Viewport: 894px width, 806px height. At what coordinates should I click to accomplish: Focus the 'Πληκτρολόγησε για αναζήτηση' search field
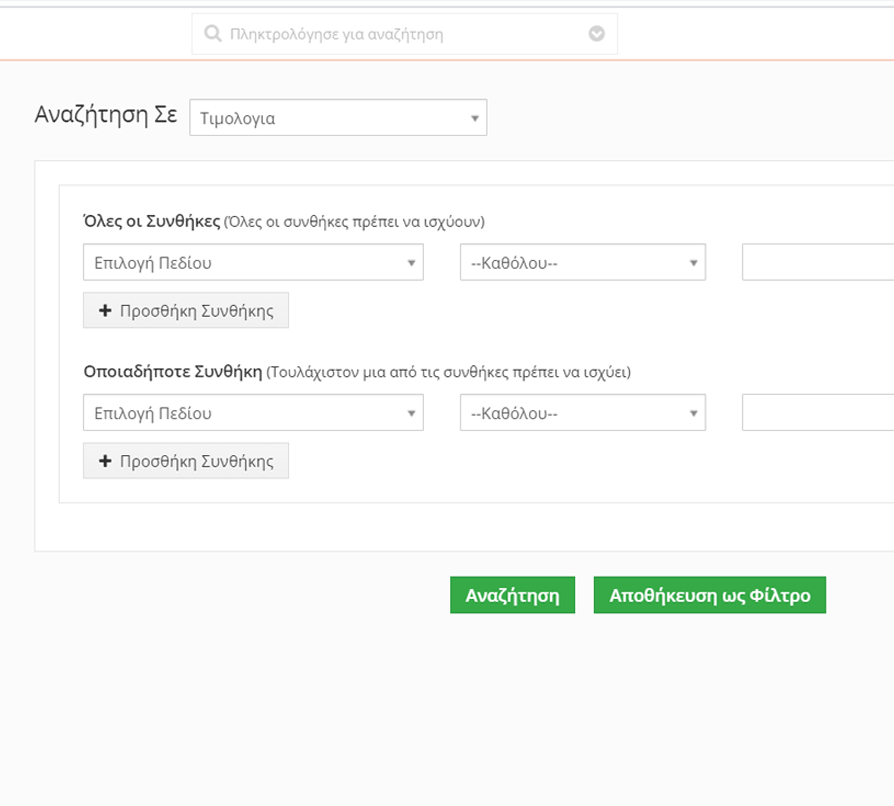tap(404, 34)
